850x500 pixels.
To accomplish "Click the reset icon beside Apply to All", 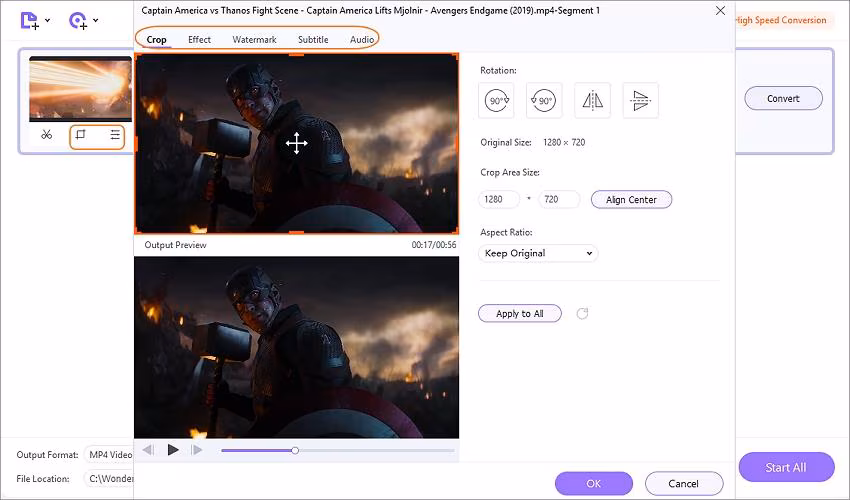I will point(582,313).
